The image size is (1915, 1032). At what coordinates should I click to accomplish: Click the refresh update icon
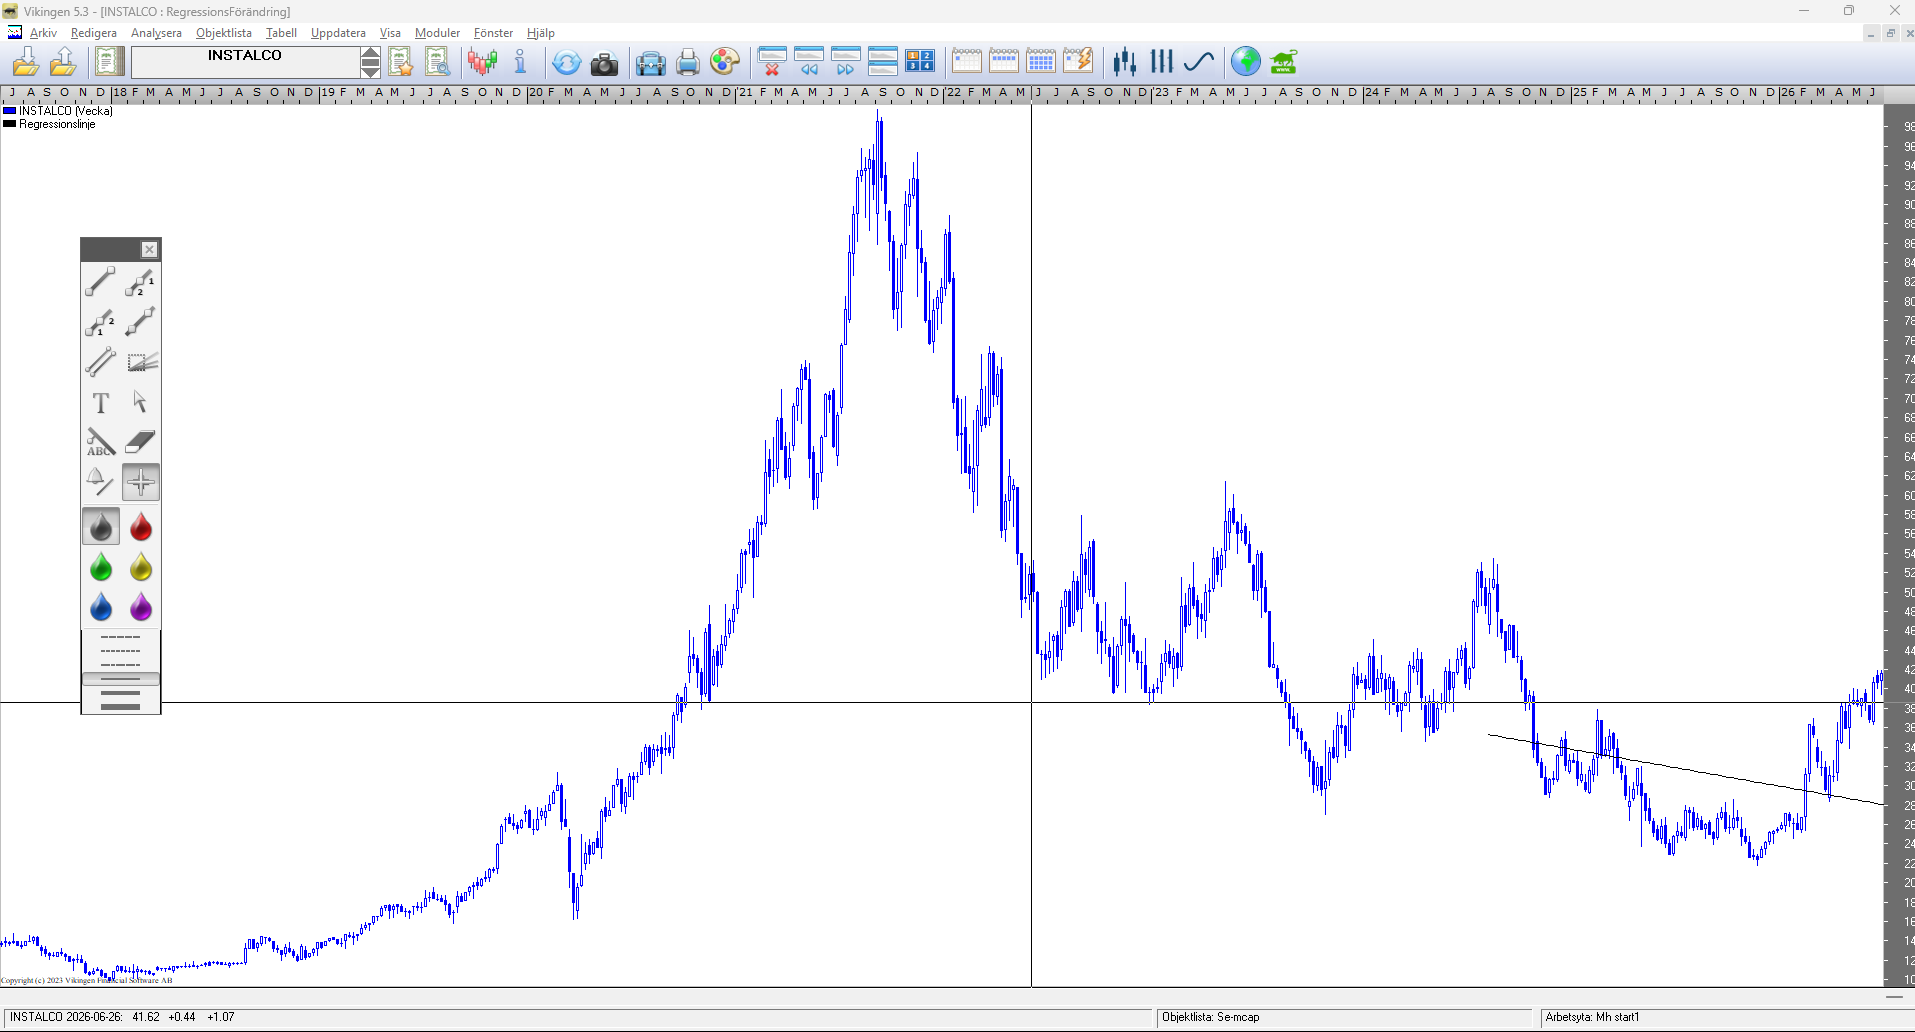566,63
